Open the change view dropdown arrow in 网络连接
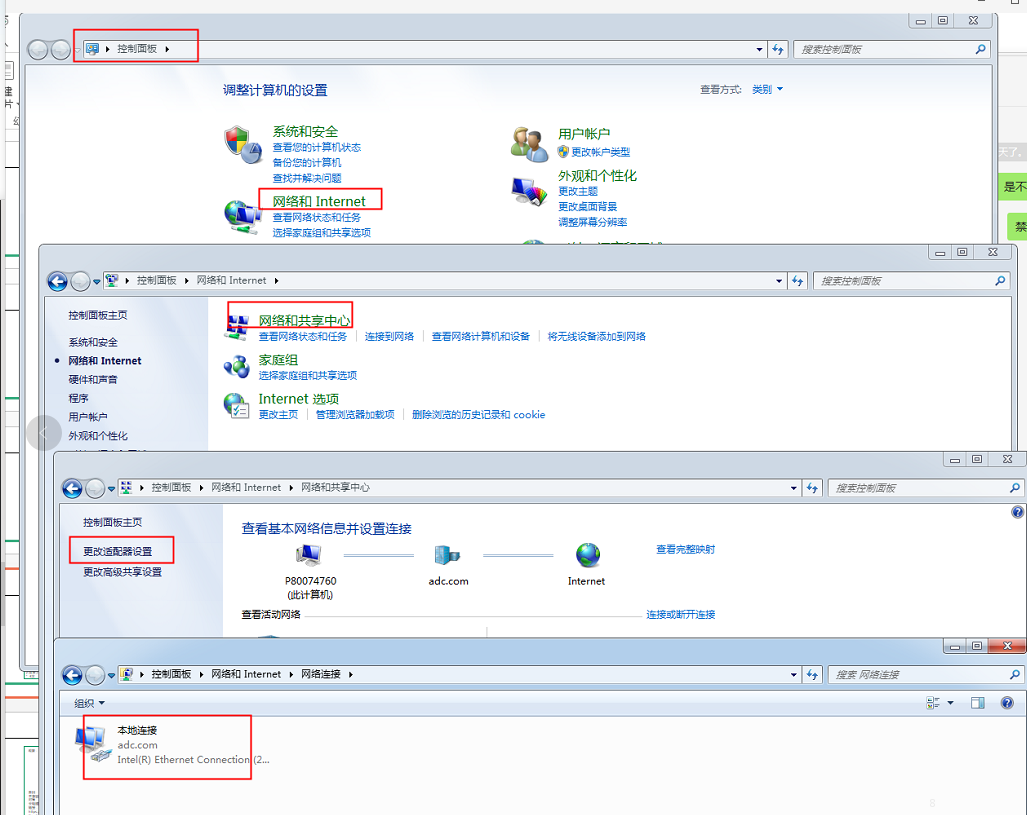 tap(950, 703)
